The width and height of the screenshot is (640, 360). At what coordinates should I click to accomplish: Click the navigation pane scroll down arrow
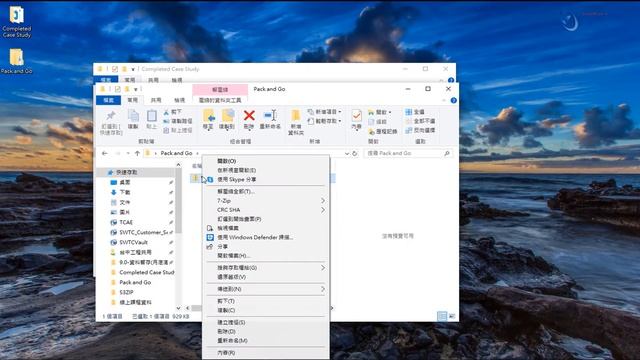(178, 308)
